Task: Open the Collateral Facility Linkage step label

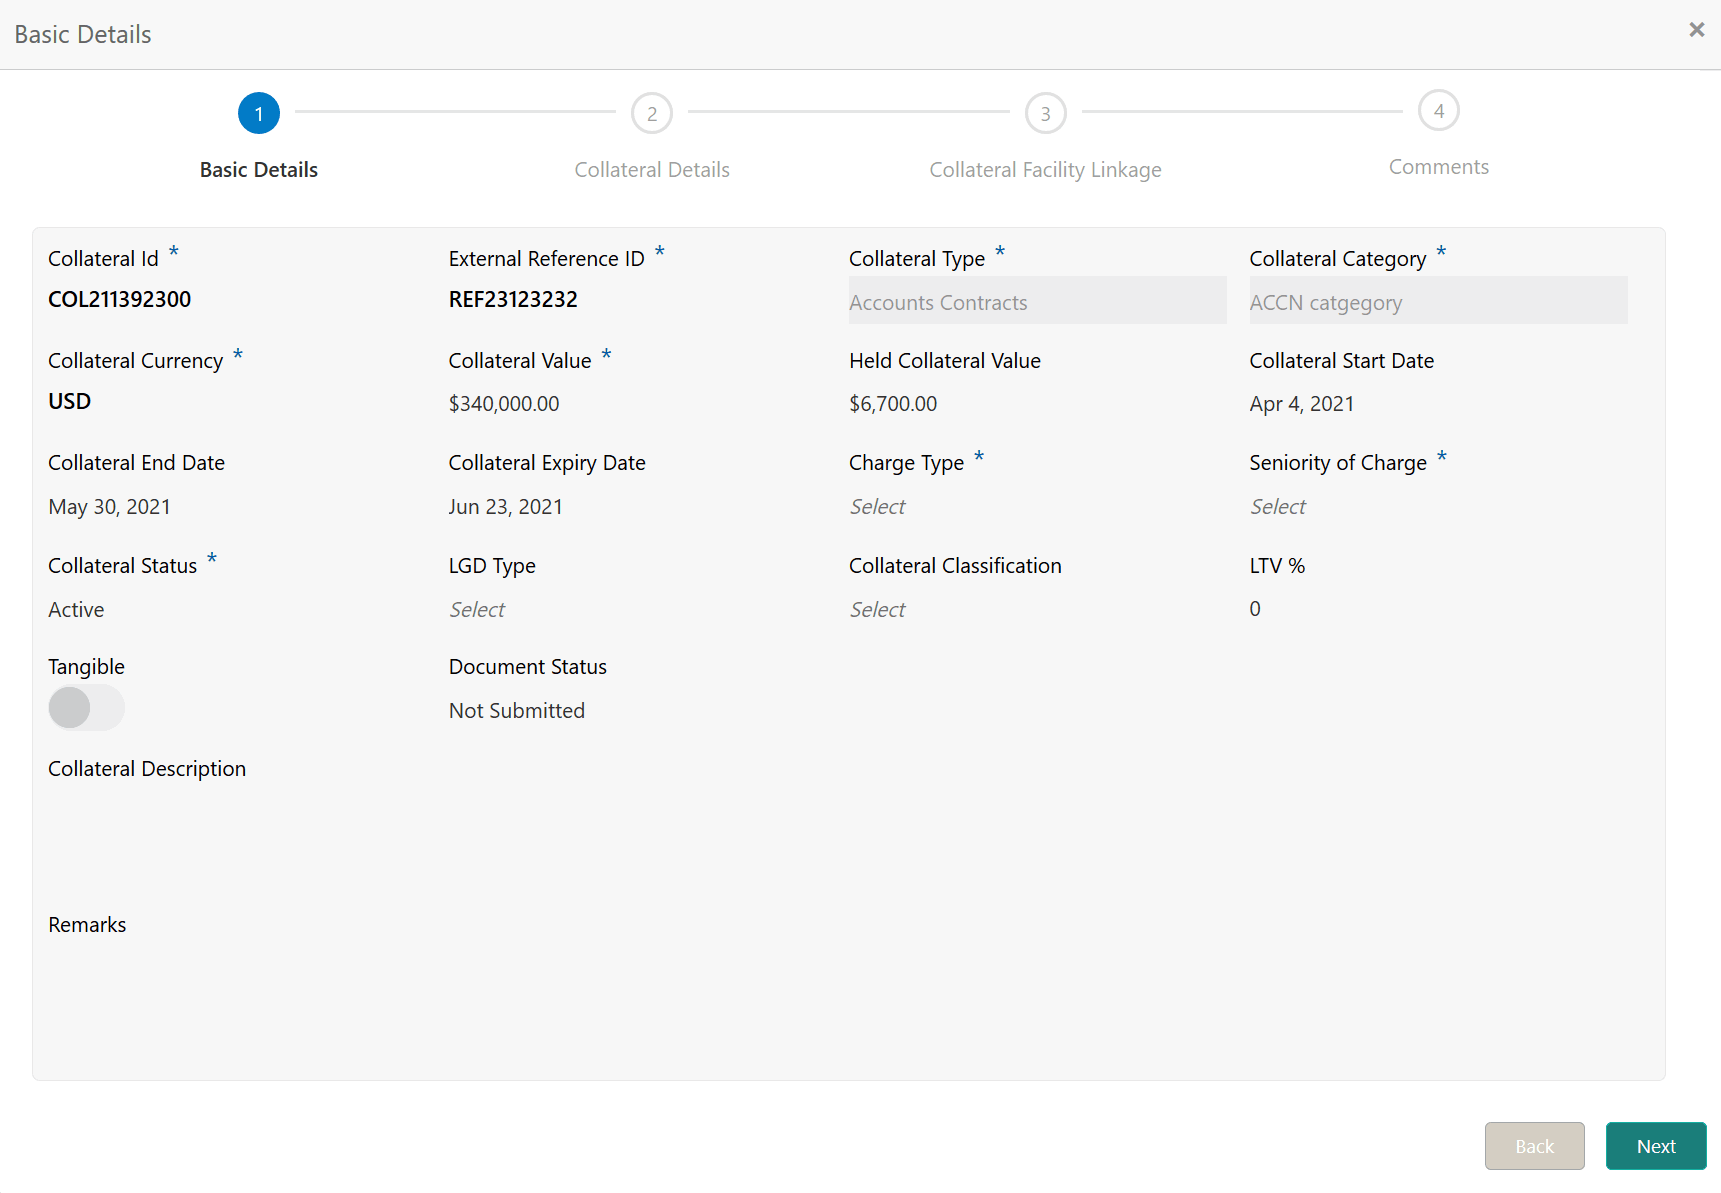Action: [x=1045, y=170]
